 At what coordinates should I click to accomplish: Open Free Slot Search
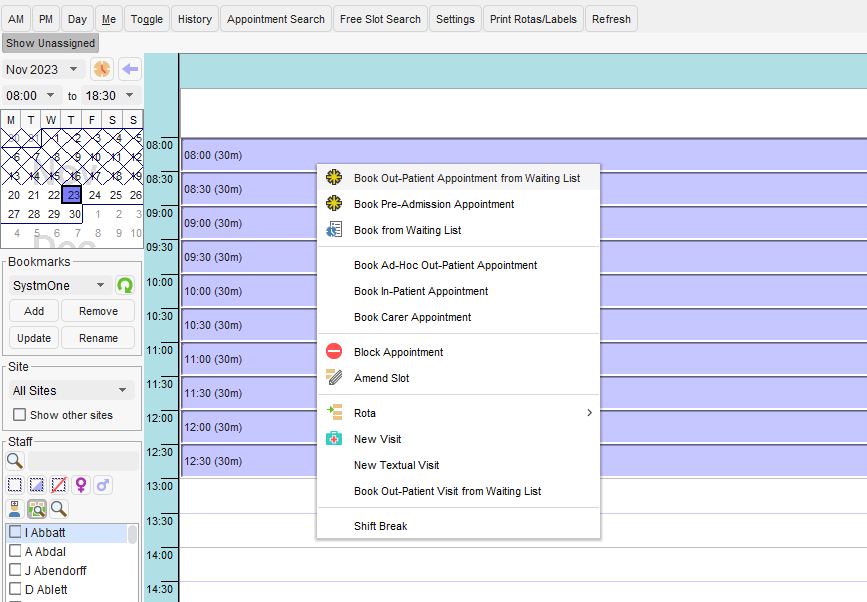click(380, 19)
